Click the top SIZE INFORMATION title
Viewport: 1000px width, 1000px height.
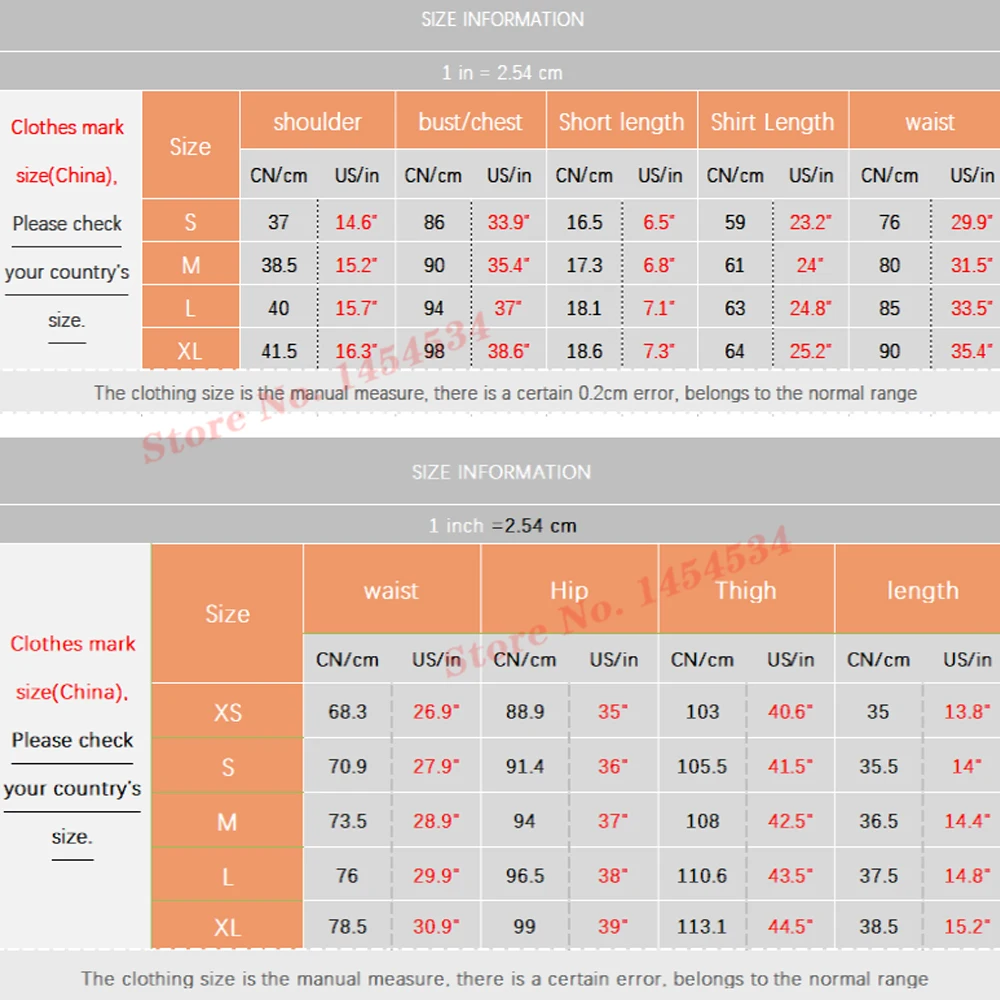pyautogui.click(x=502, y=19)
